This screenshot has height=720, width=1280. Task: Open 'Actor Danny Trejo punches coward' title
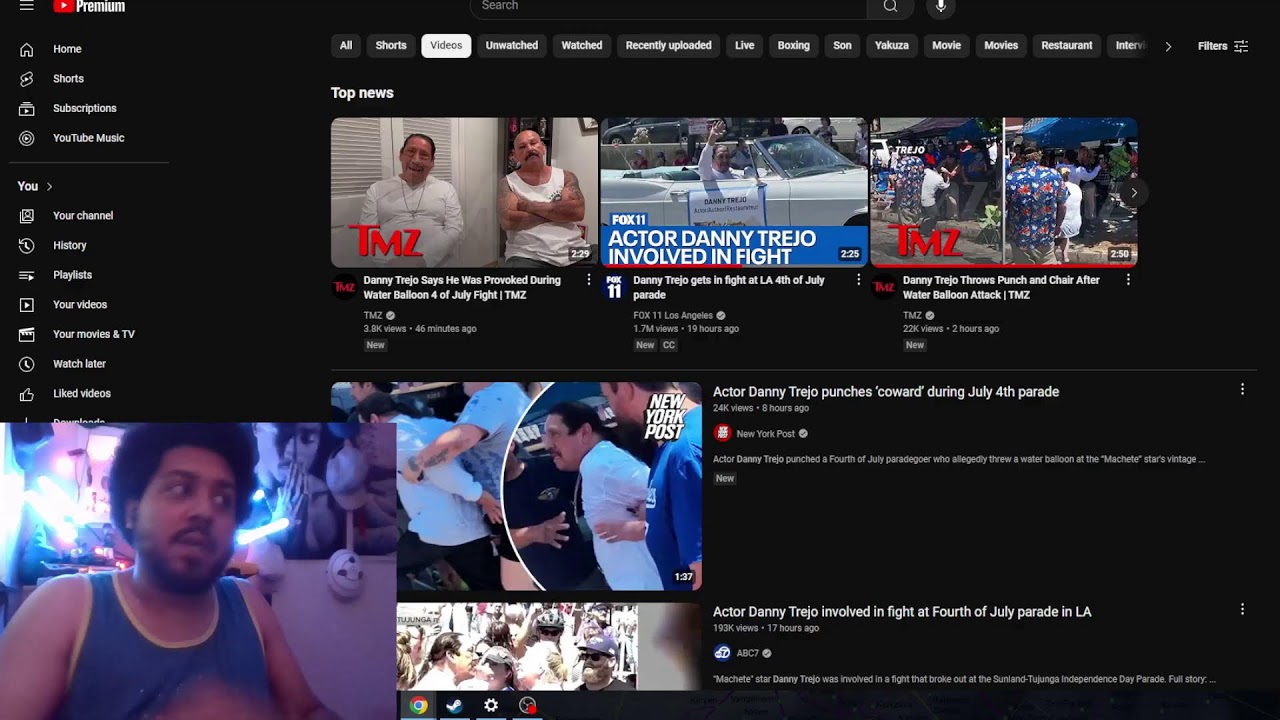coord(886,392)
